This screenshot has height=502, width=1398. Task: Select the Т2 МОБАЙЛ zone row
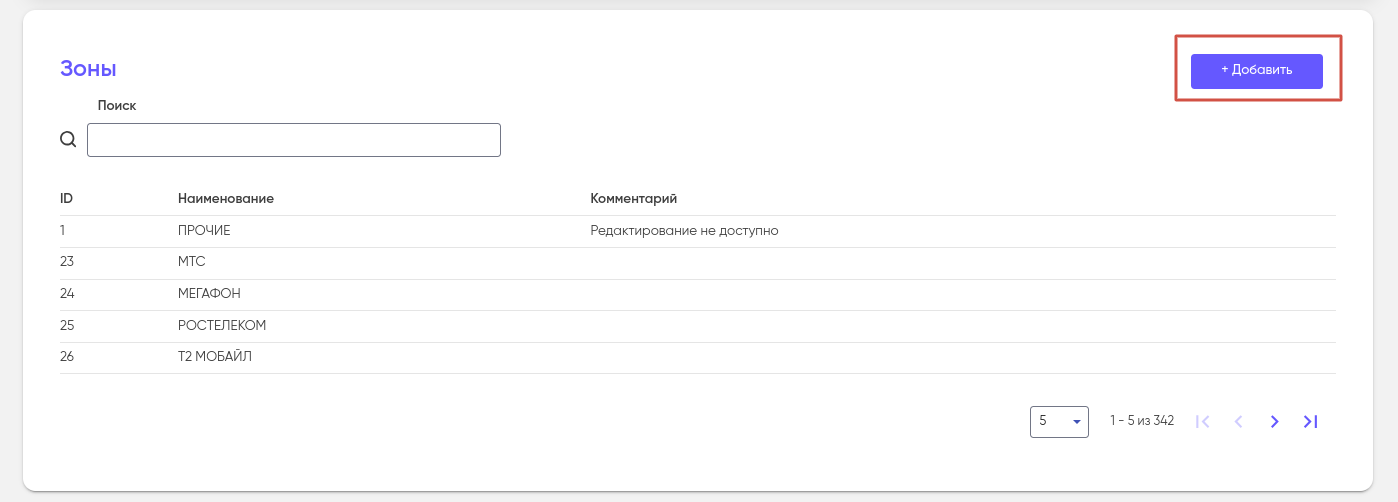pos(215,357)
